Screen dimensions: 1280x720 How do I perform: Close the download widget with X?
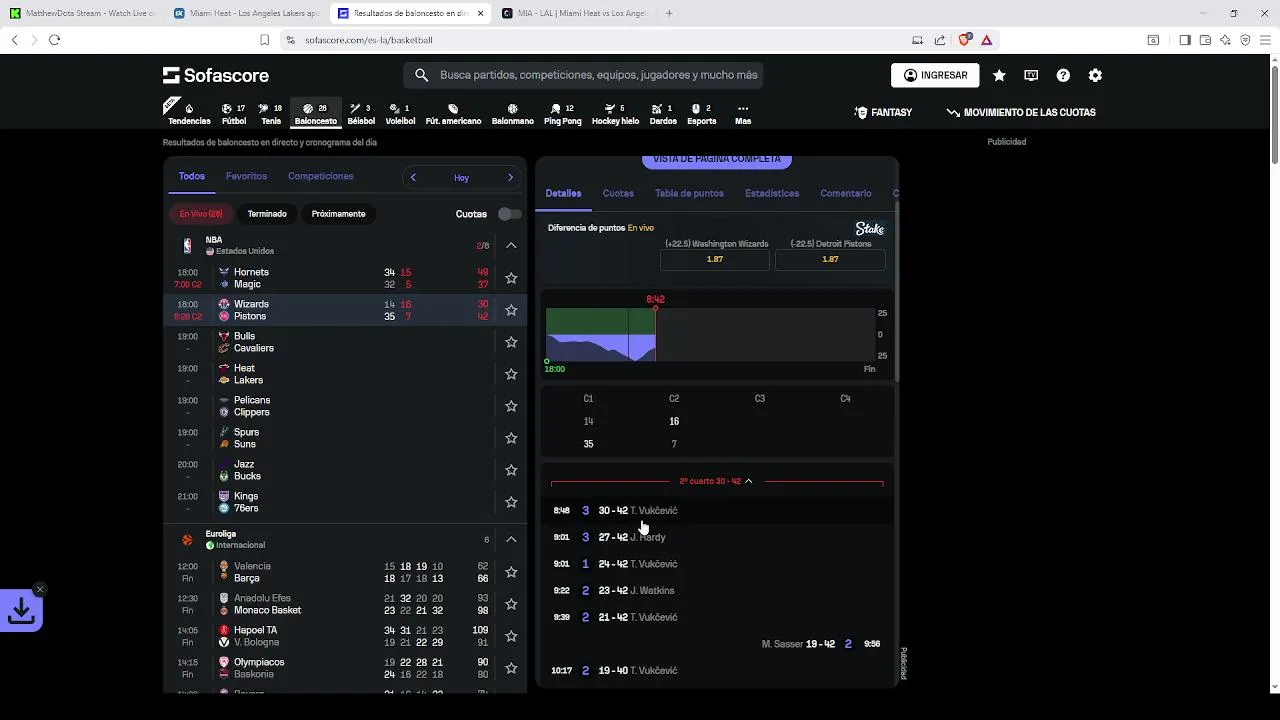[39, 589]
